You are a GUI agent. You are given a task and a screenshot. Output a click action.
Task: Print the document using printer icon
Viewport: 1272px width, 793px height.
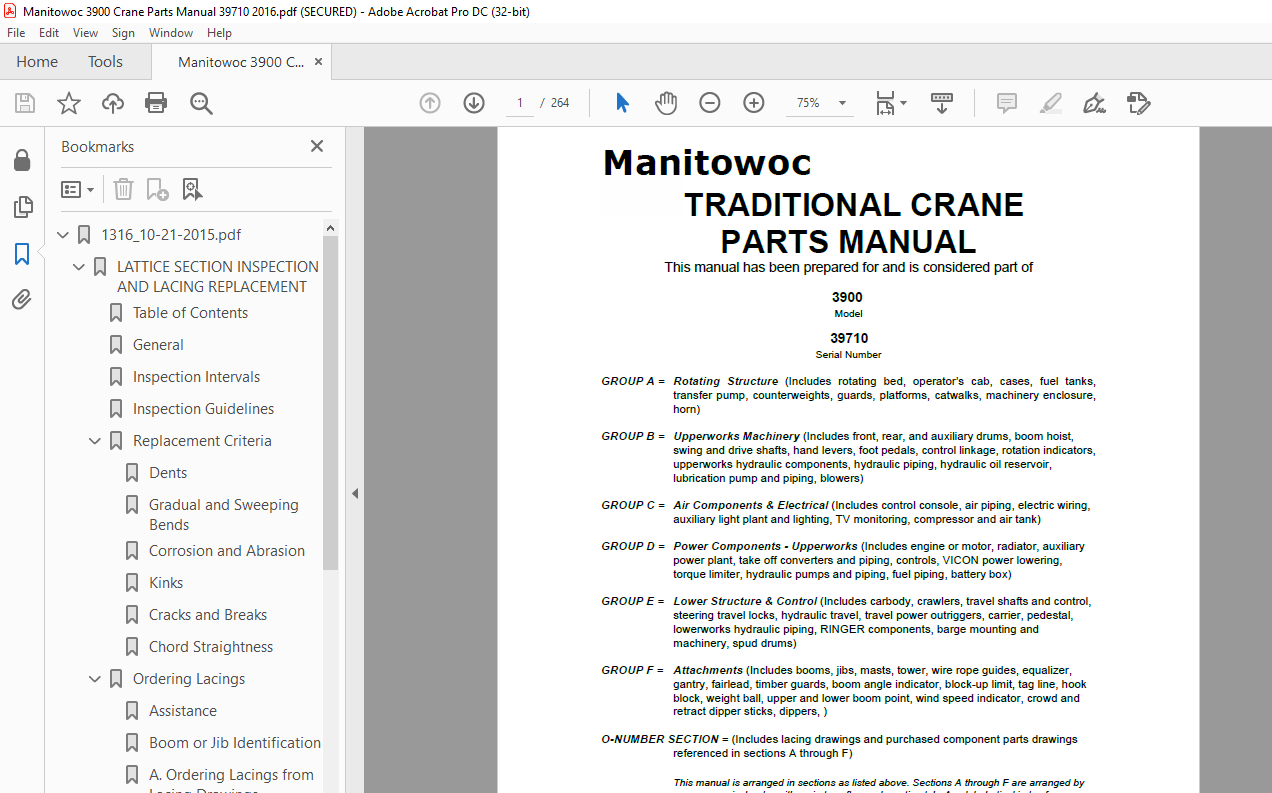tap(156, 103)
